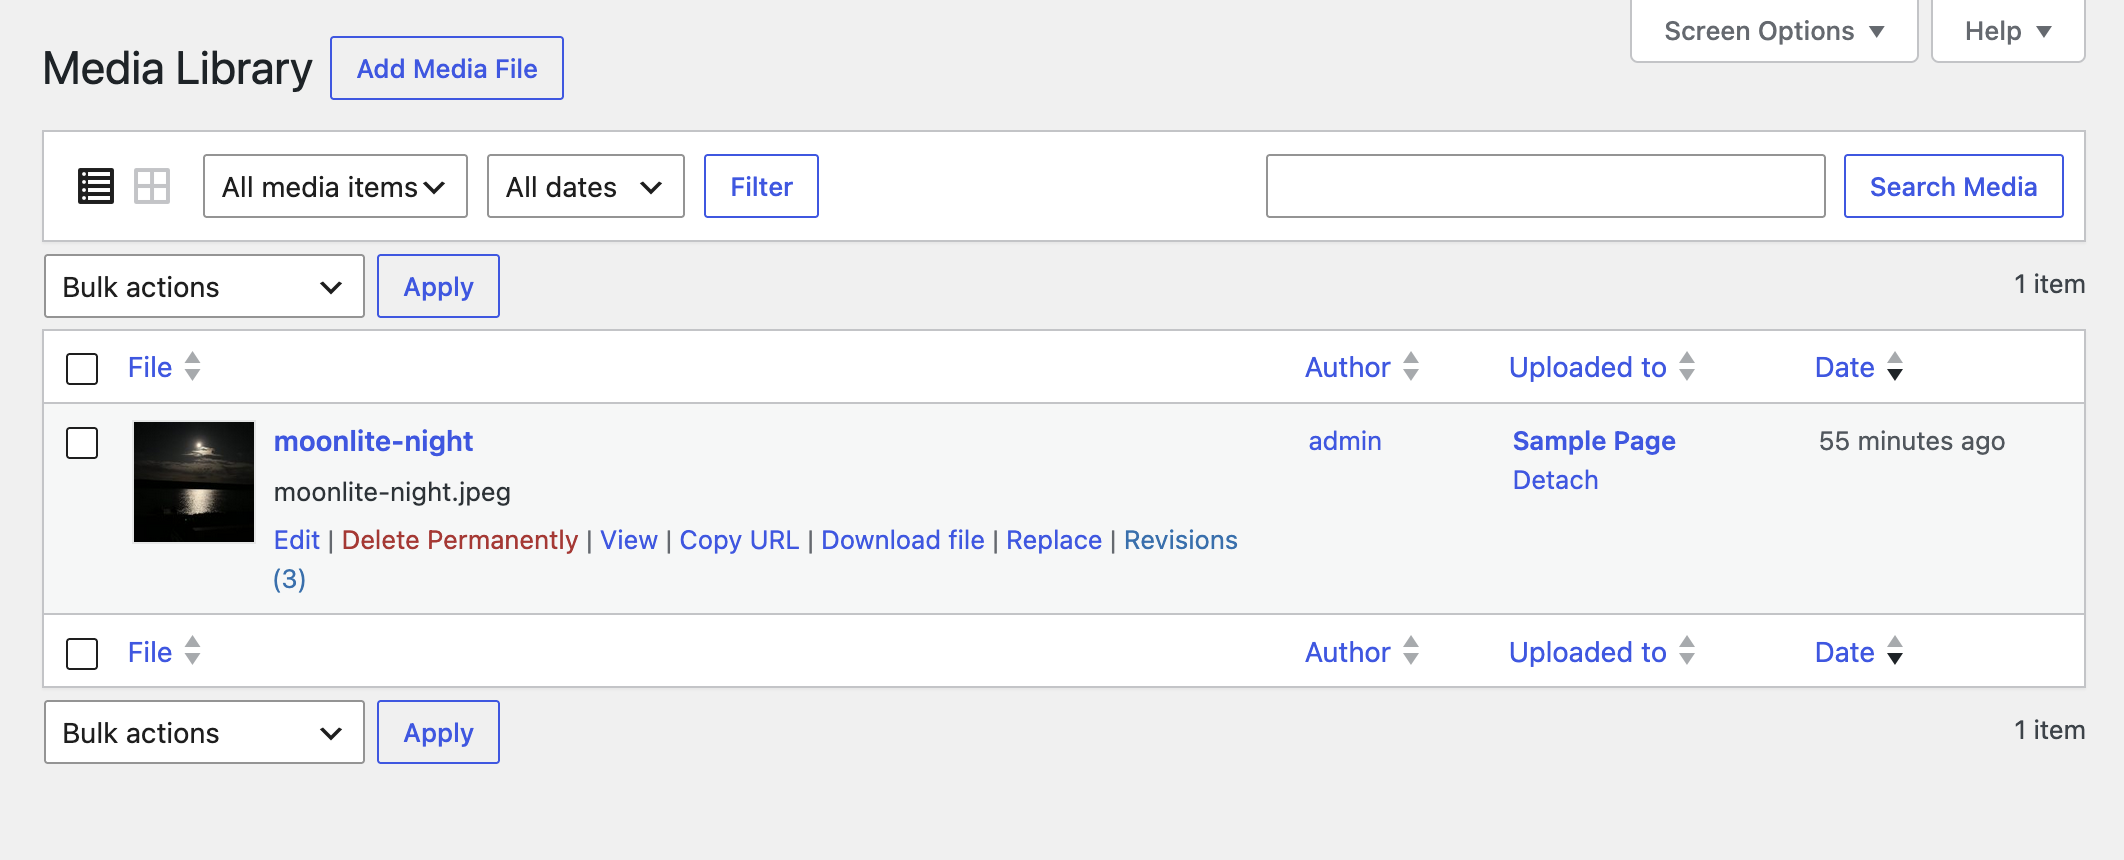The height and width of the screenshot is (860, 2124).
Task: Open the All media items dropdown
Action: (335, 186)
